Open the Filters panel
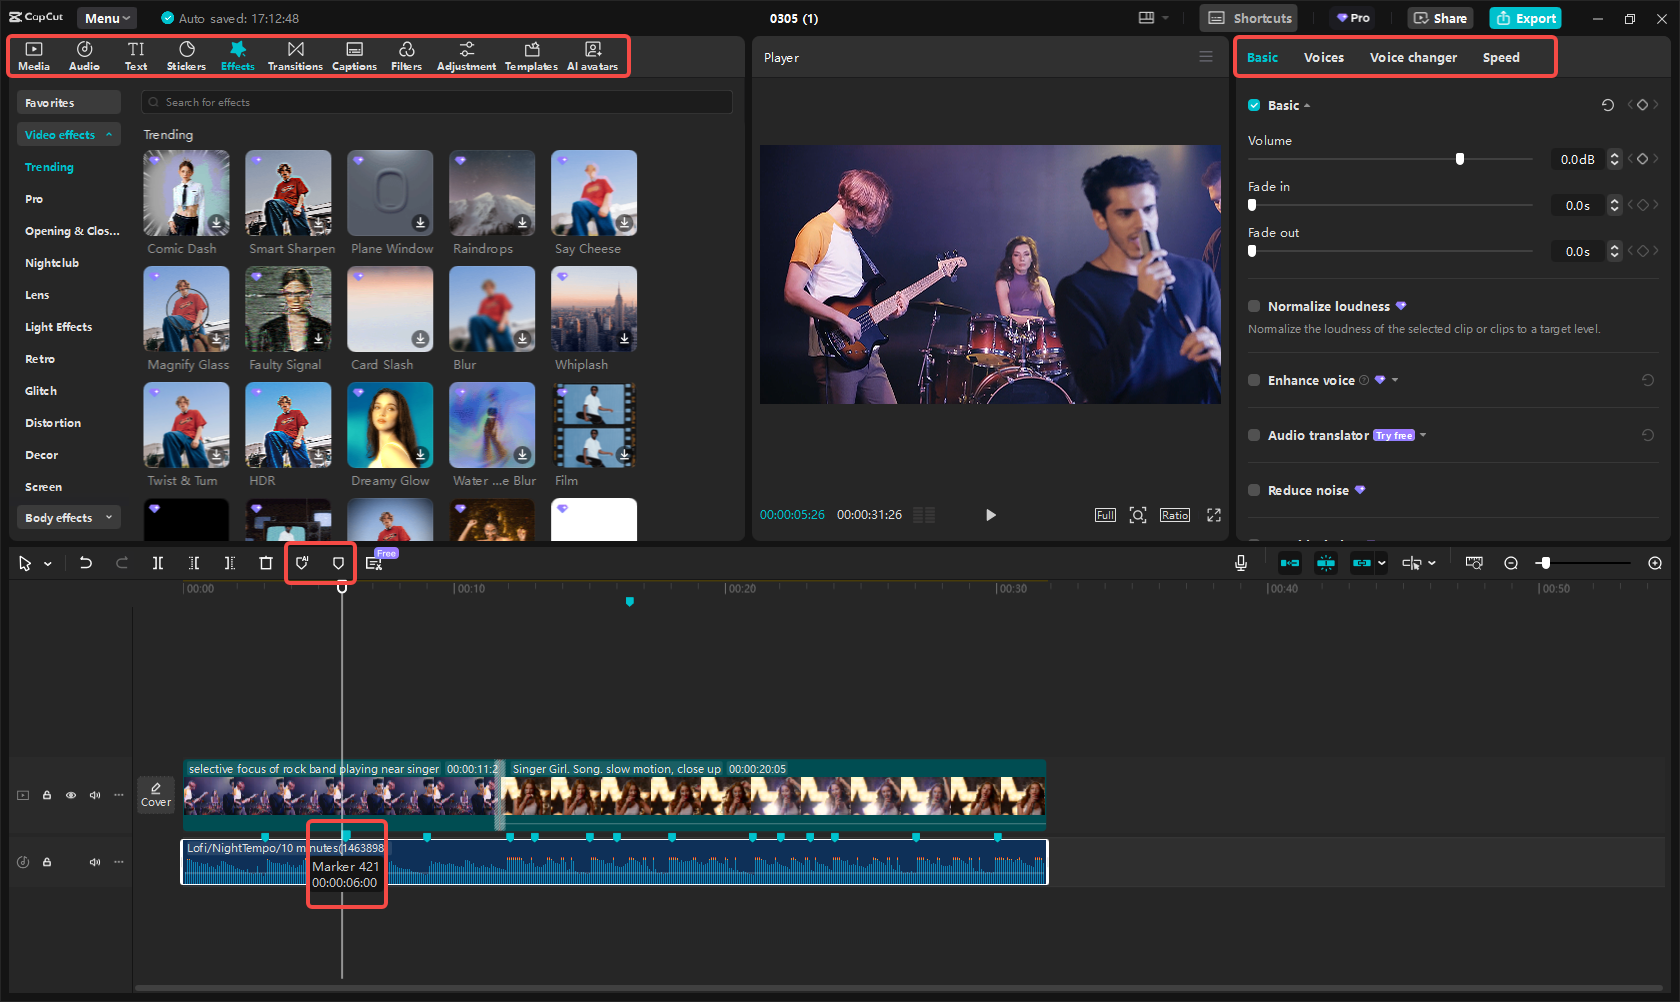This screenshot has width=1680, height=1002. (x=406, y=55)
